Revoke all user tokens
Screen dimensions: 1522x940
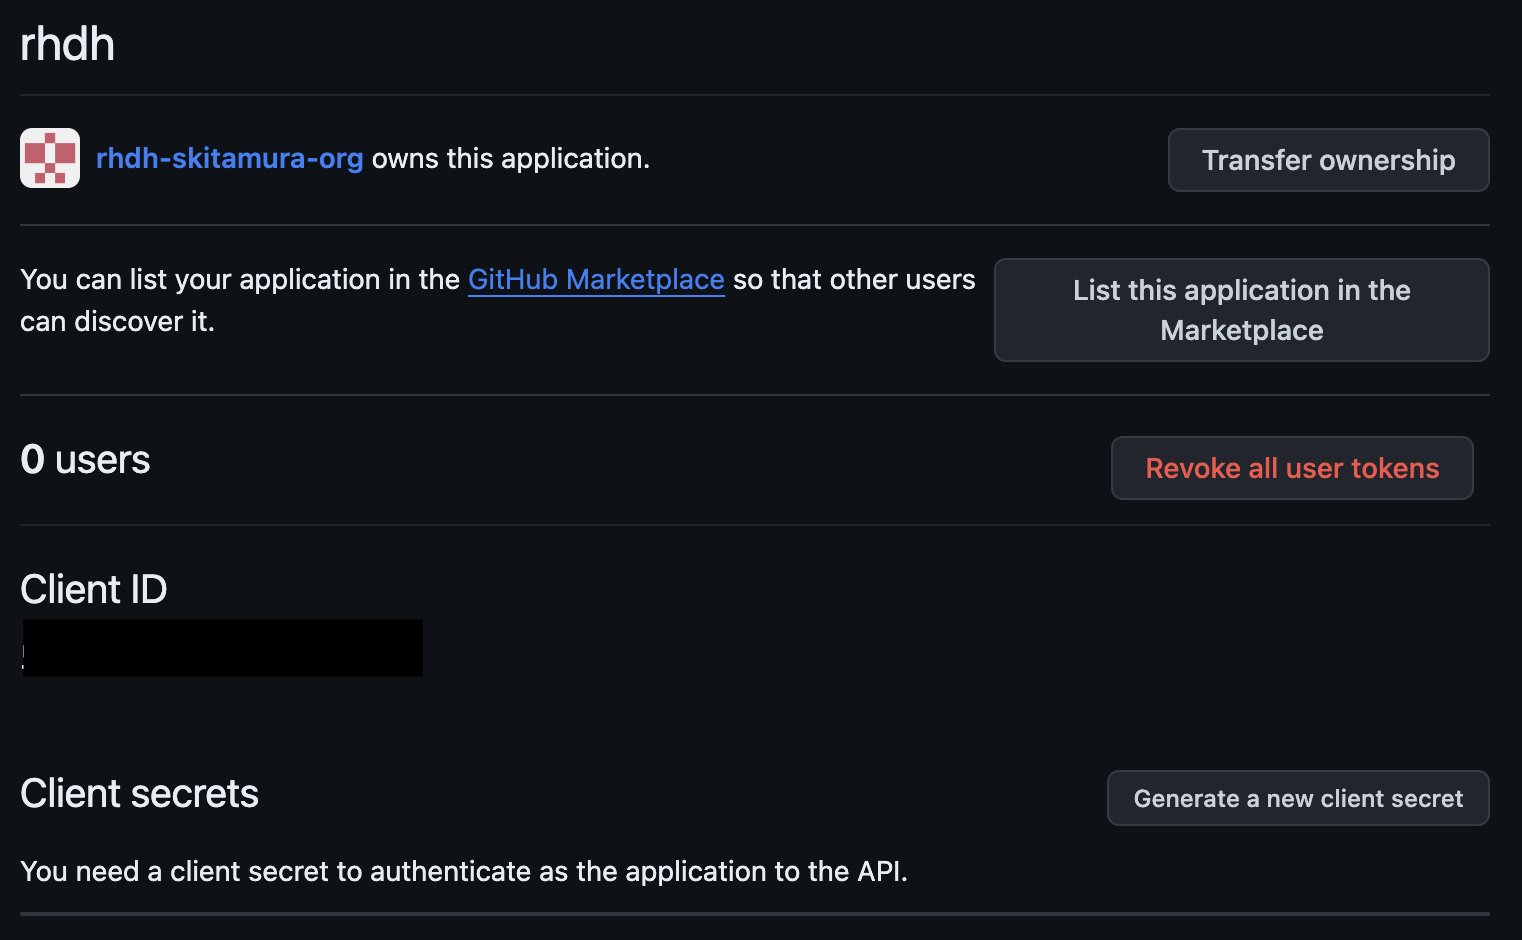[1292, 468]
